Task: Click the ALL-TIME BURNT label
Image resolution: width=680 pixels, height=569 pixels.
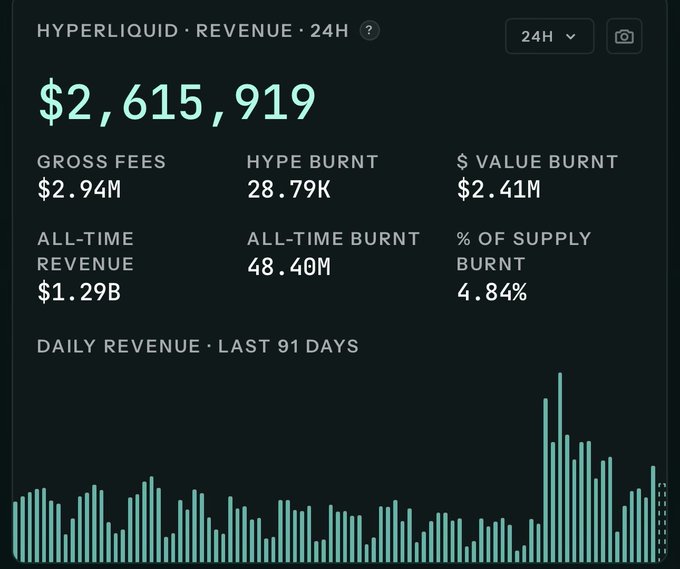Action: pyautogui.click(x=333, y=239)
